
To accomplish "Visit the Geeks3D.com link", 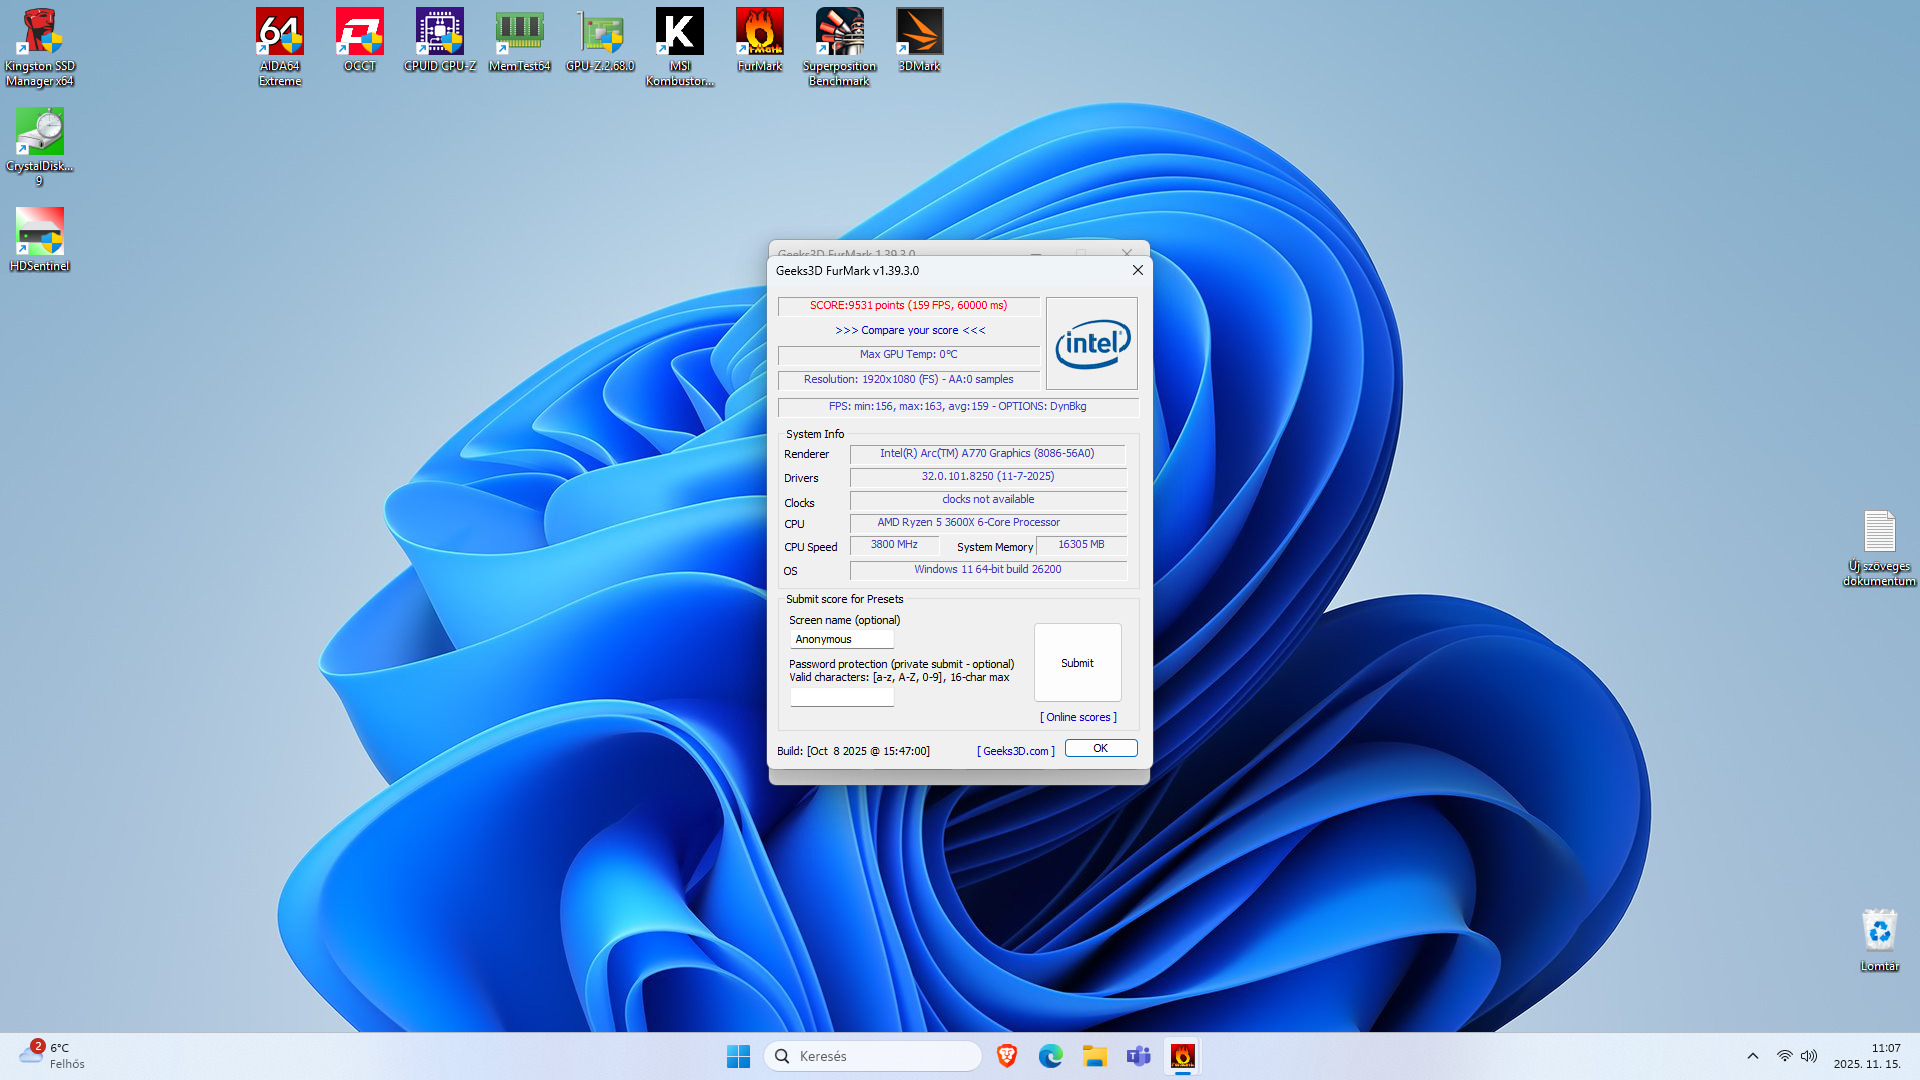I will click(x=1015, y=751).
